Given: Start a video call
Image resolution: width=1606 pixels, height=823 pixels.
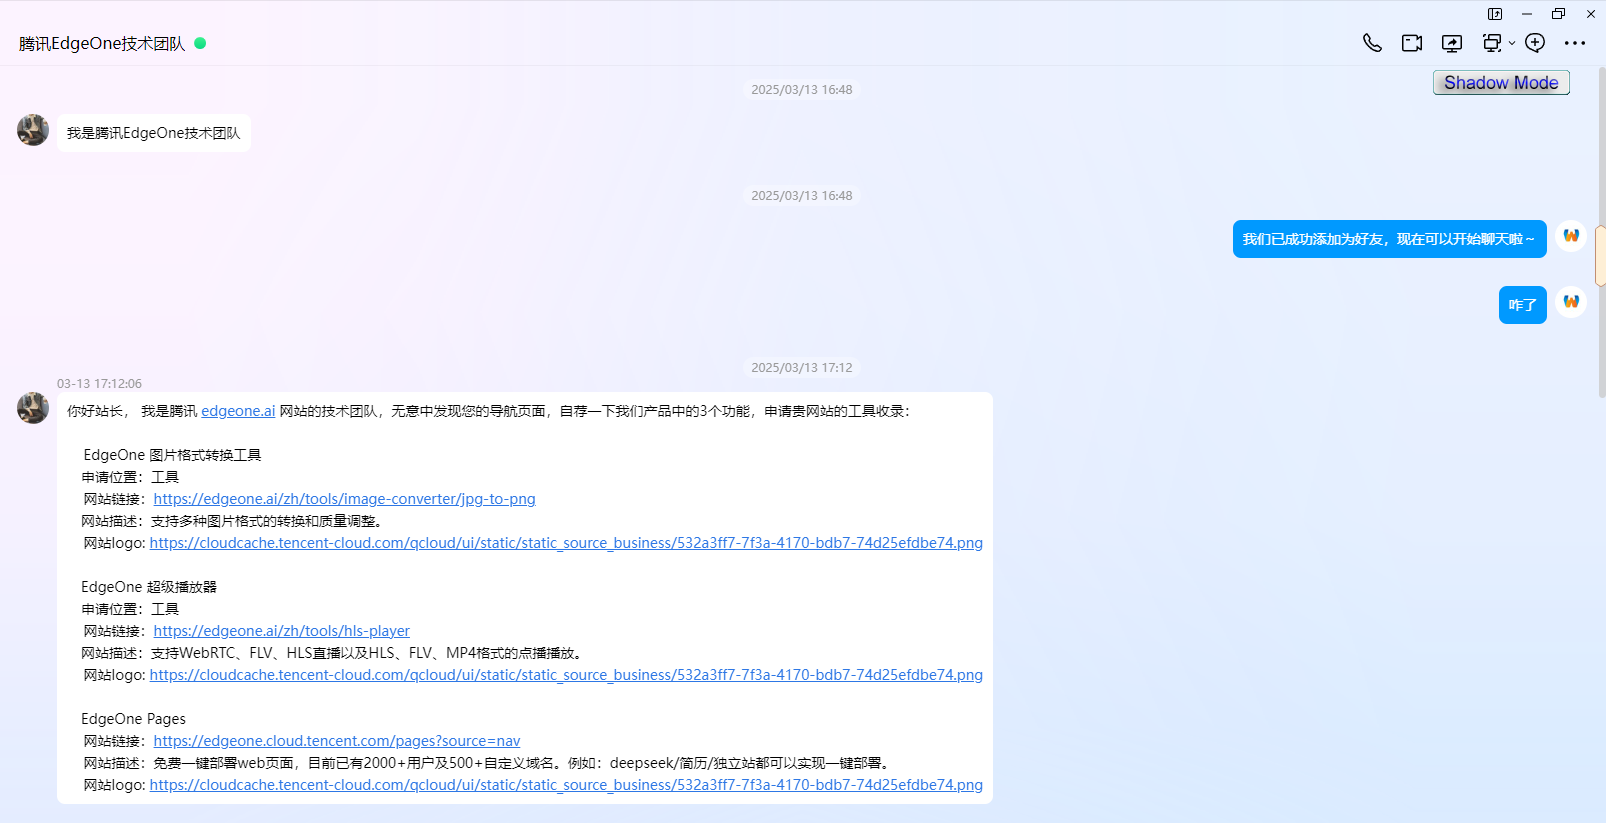Looking at the screenshot, I should [x=1412, y=43].
